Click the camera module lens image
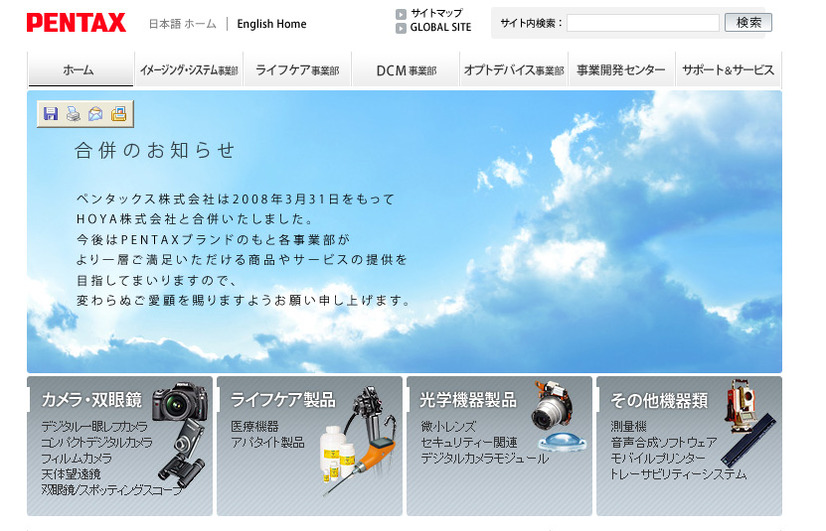The height and width of the screenshot is (531, 826). (552, 405)
